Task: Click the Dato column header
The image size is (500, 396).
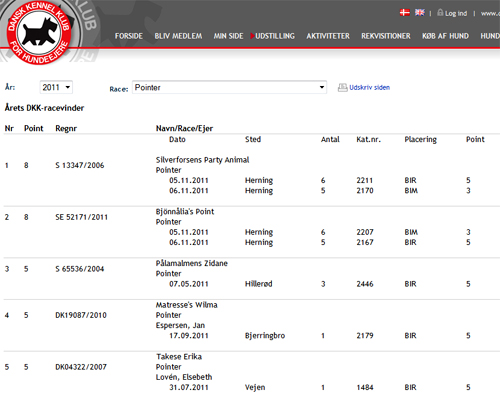Action: [x=177, y=139]
